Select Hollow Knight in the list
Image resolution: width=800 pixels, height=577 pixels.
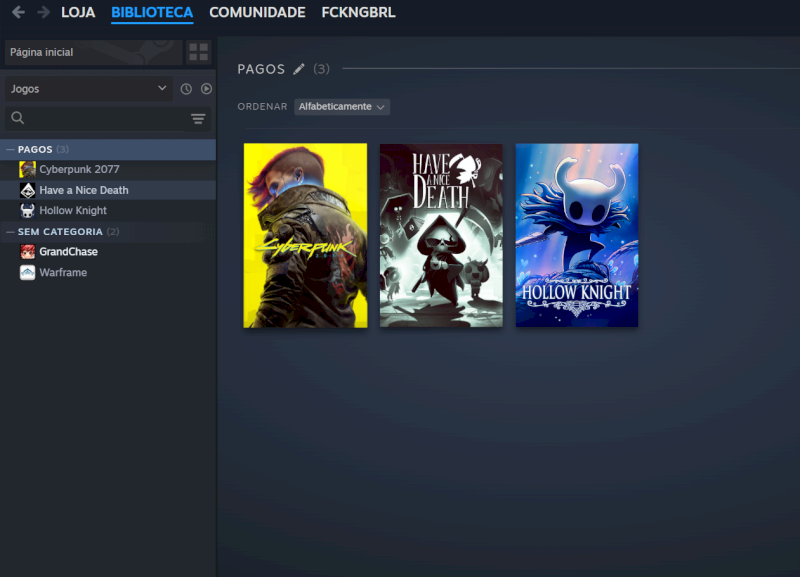coord(108,210)
